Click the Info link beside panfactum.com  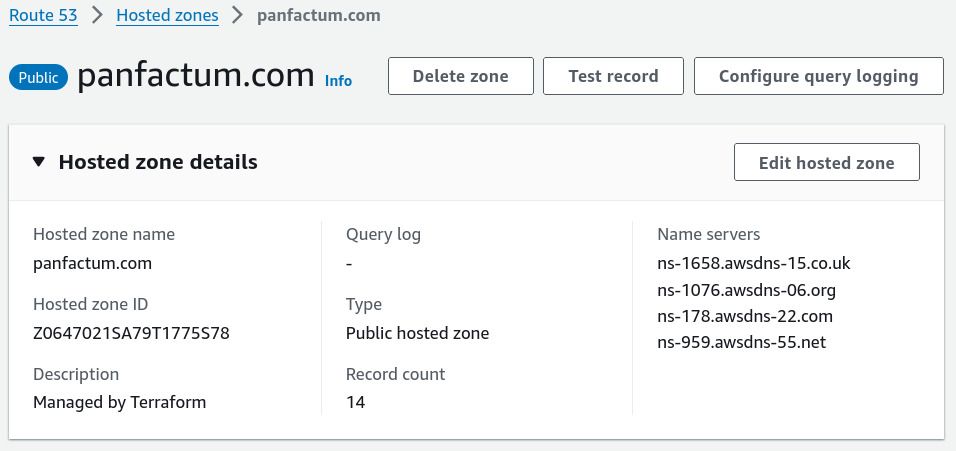tap(338, 80)
